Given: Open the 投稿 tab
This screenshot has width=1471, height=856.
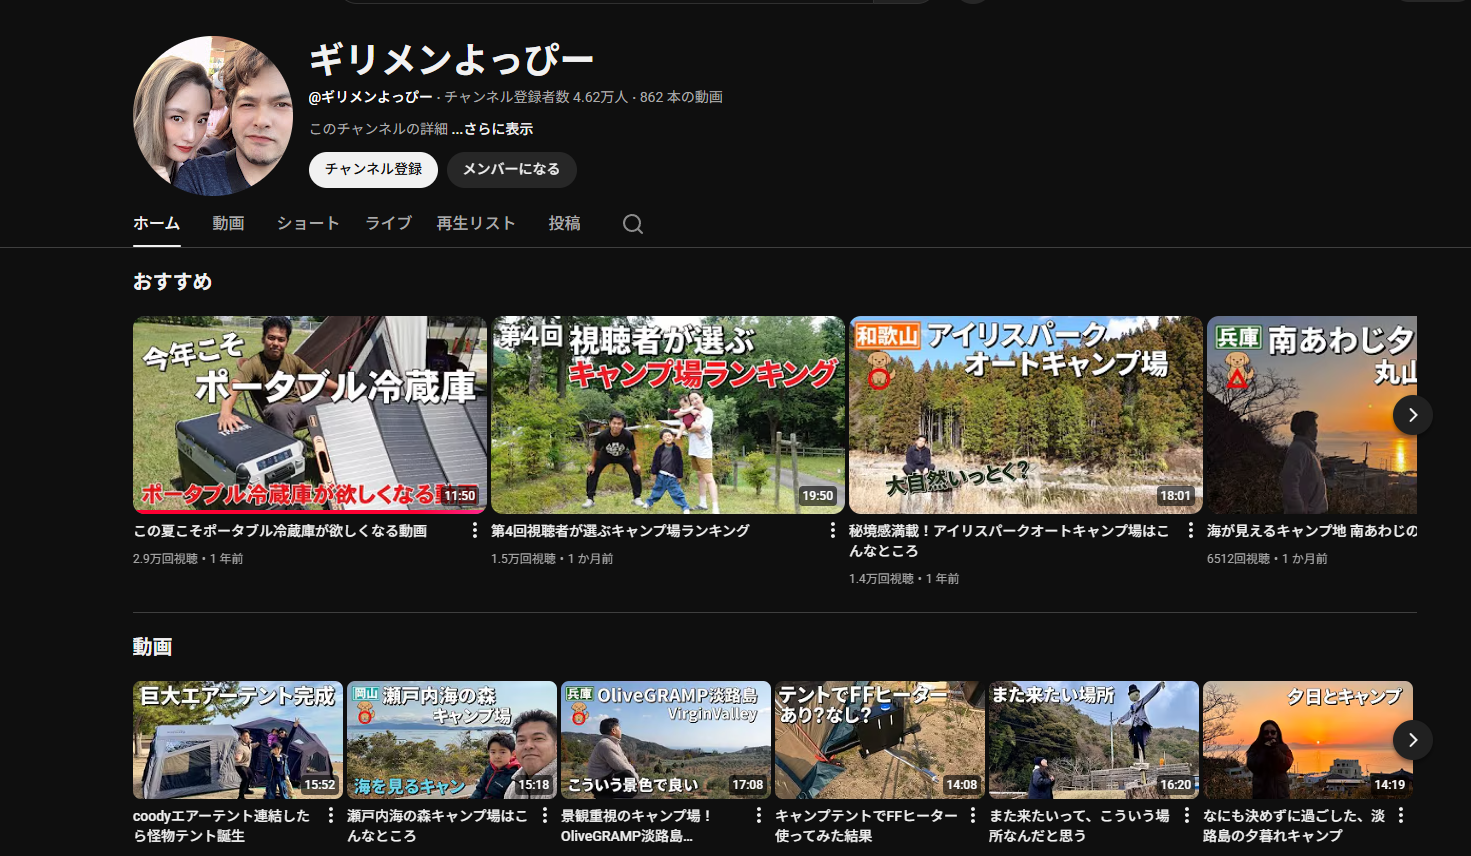Looking at the screenshot, I should 565,223.
